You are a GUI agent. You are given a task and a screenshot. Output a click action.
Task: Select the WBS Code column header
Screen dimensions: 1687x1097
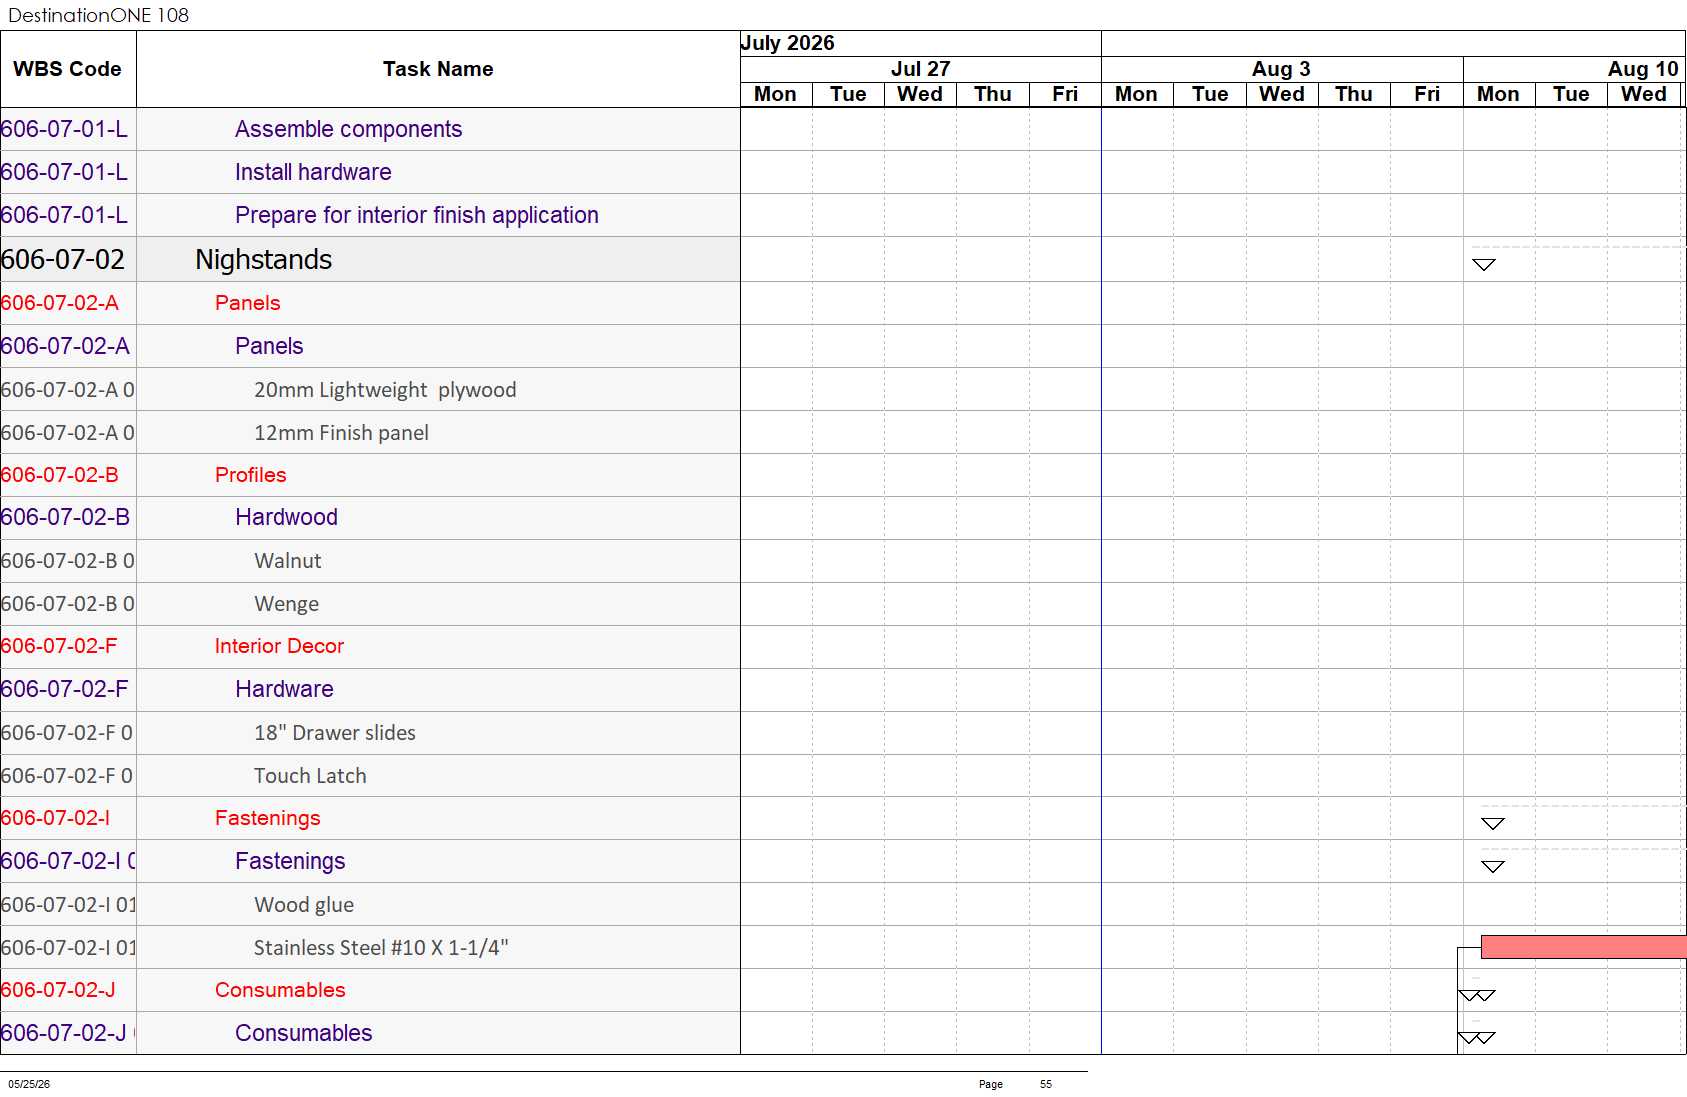[x=68, y=69]
